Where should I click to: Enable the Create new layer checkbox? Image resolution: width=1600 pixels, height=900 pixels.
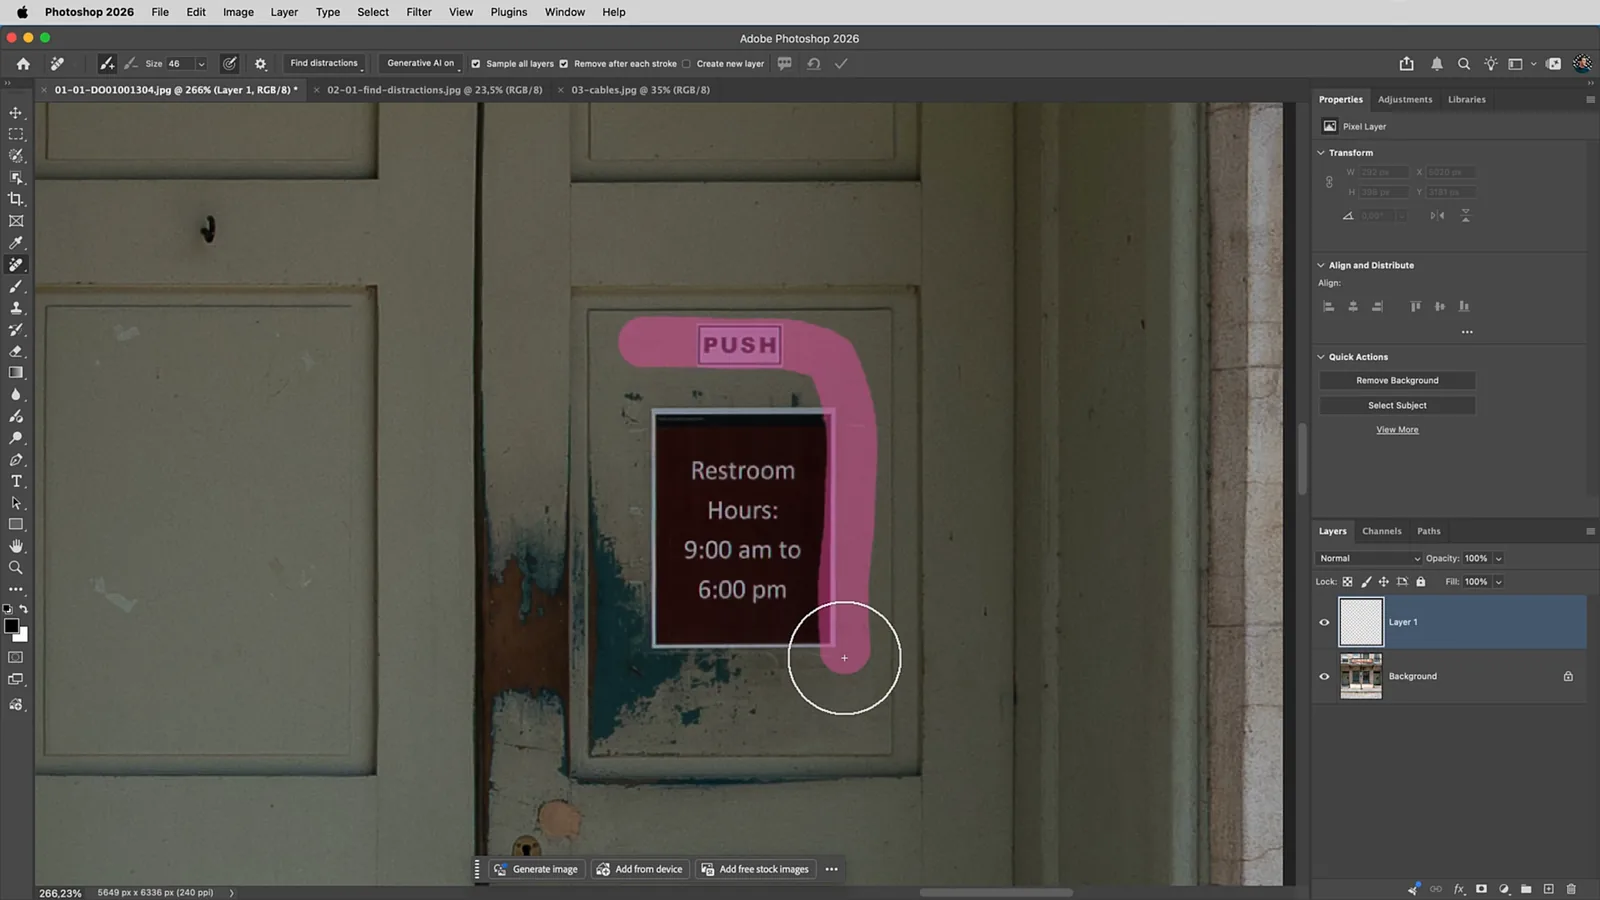click(686, 64)
